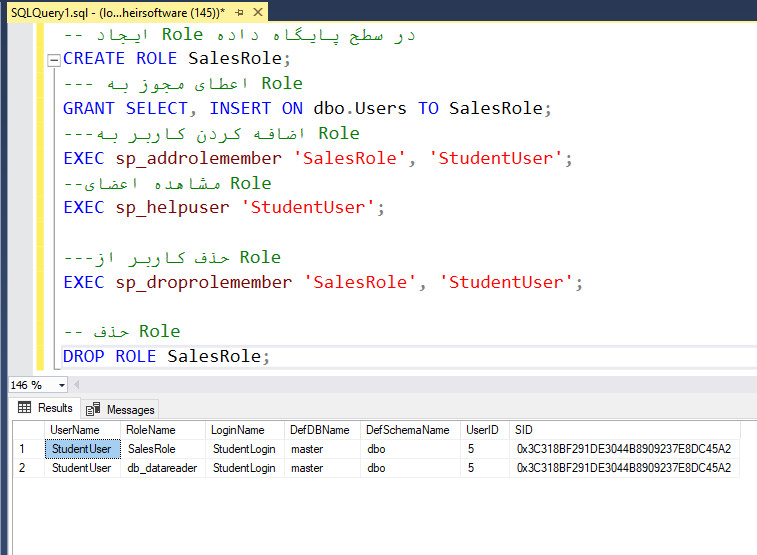Screen dimensions: 757x555
Task: Switch to the Results tab
Action: click(x=45, y=408)
